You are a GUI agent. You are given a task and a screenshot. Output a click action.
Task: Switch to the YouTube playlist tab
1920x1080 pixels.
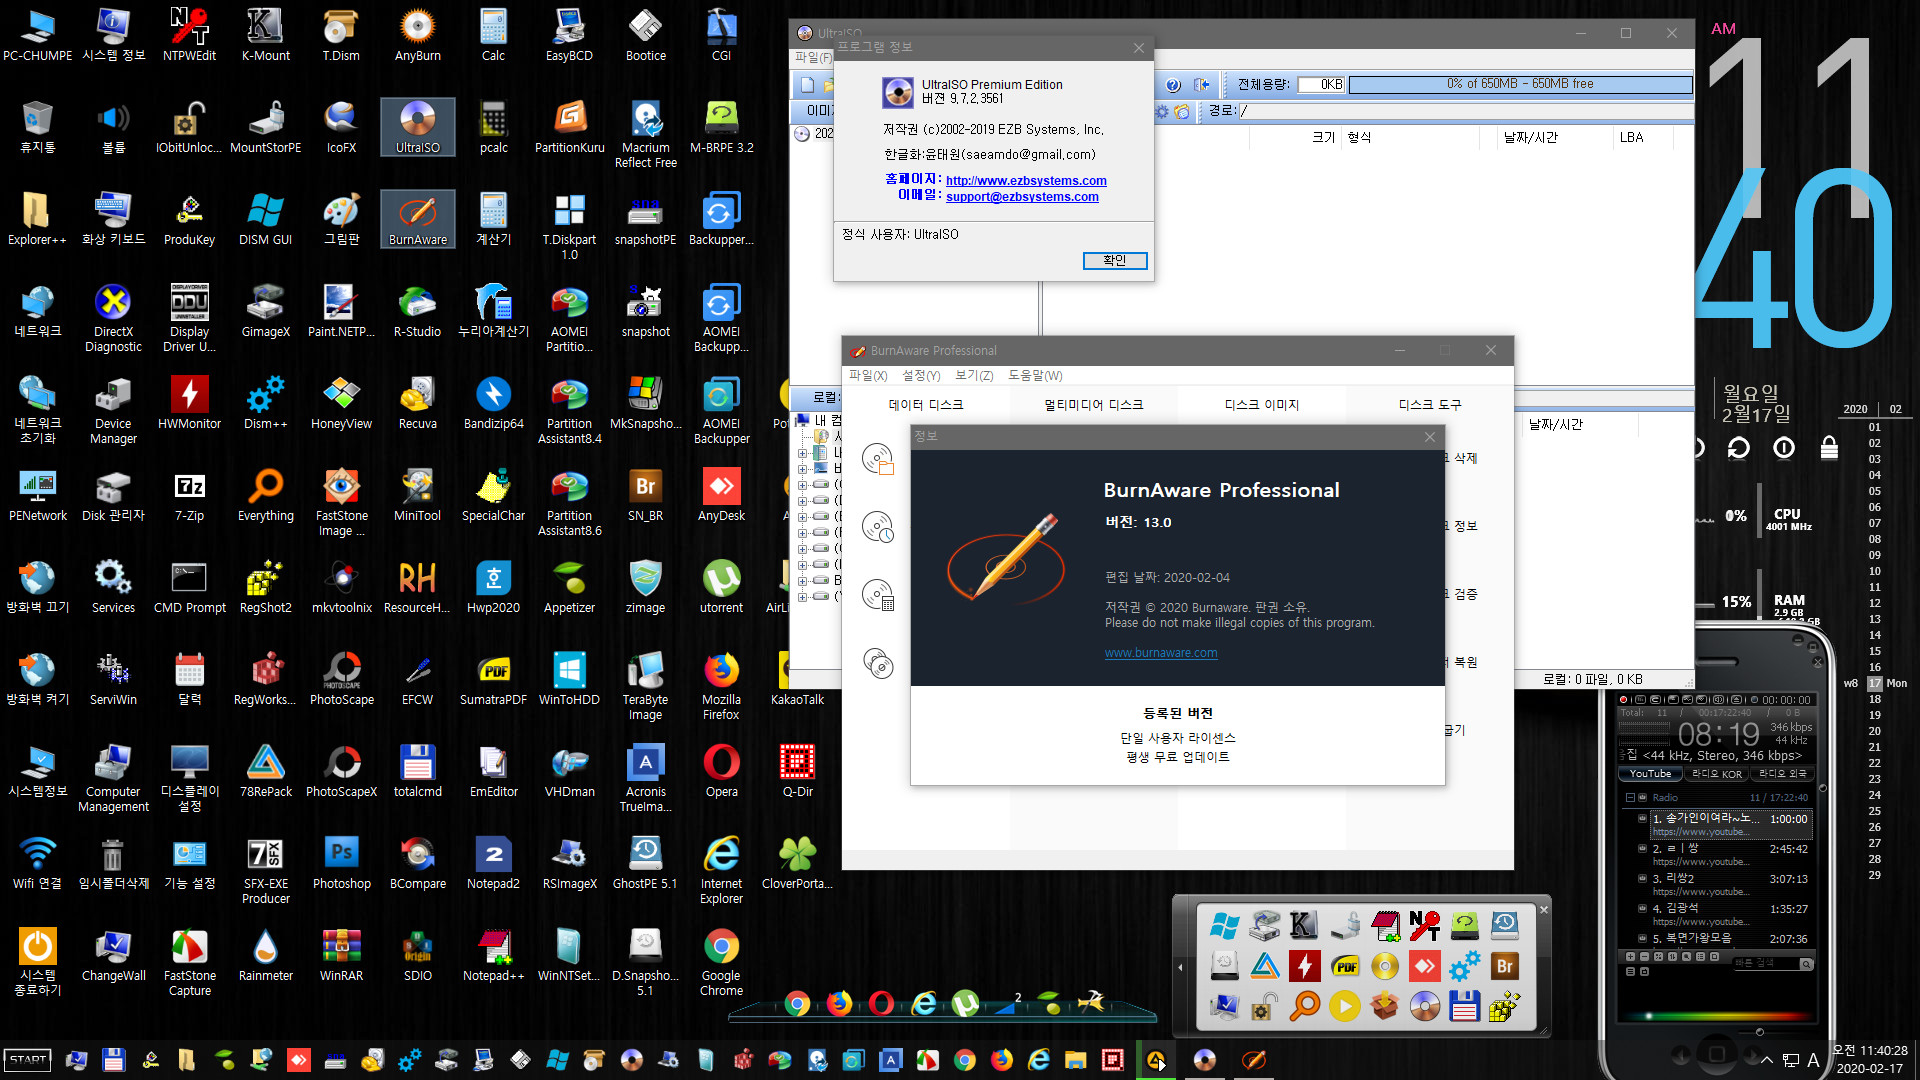(x=1649, y=774)
